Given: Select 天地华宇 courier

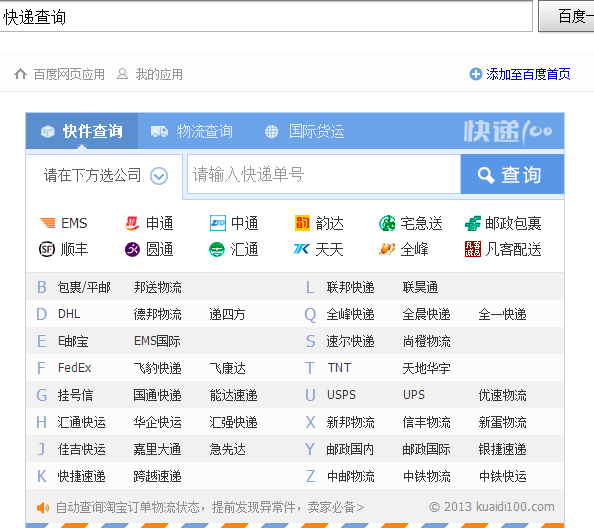Looking at the screenshot, I should click(427, 368).
